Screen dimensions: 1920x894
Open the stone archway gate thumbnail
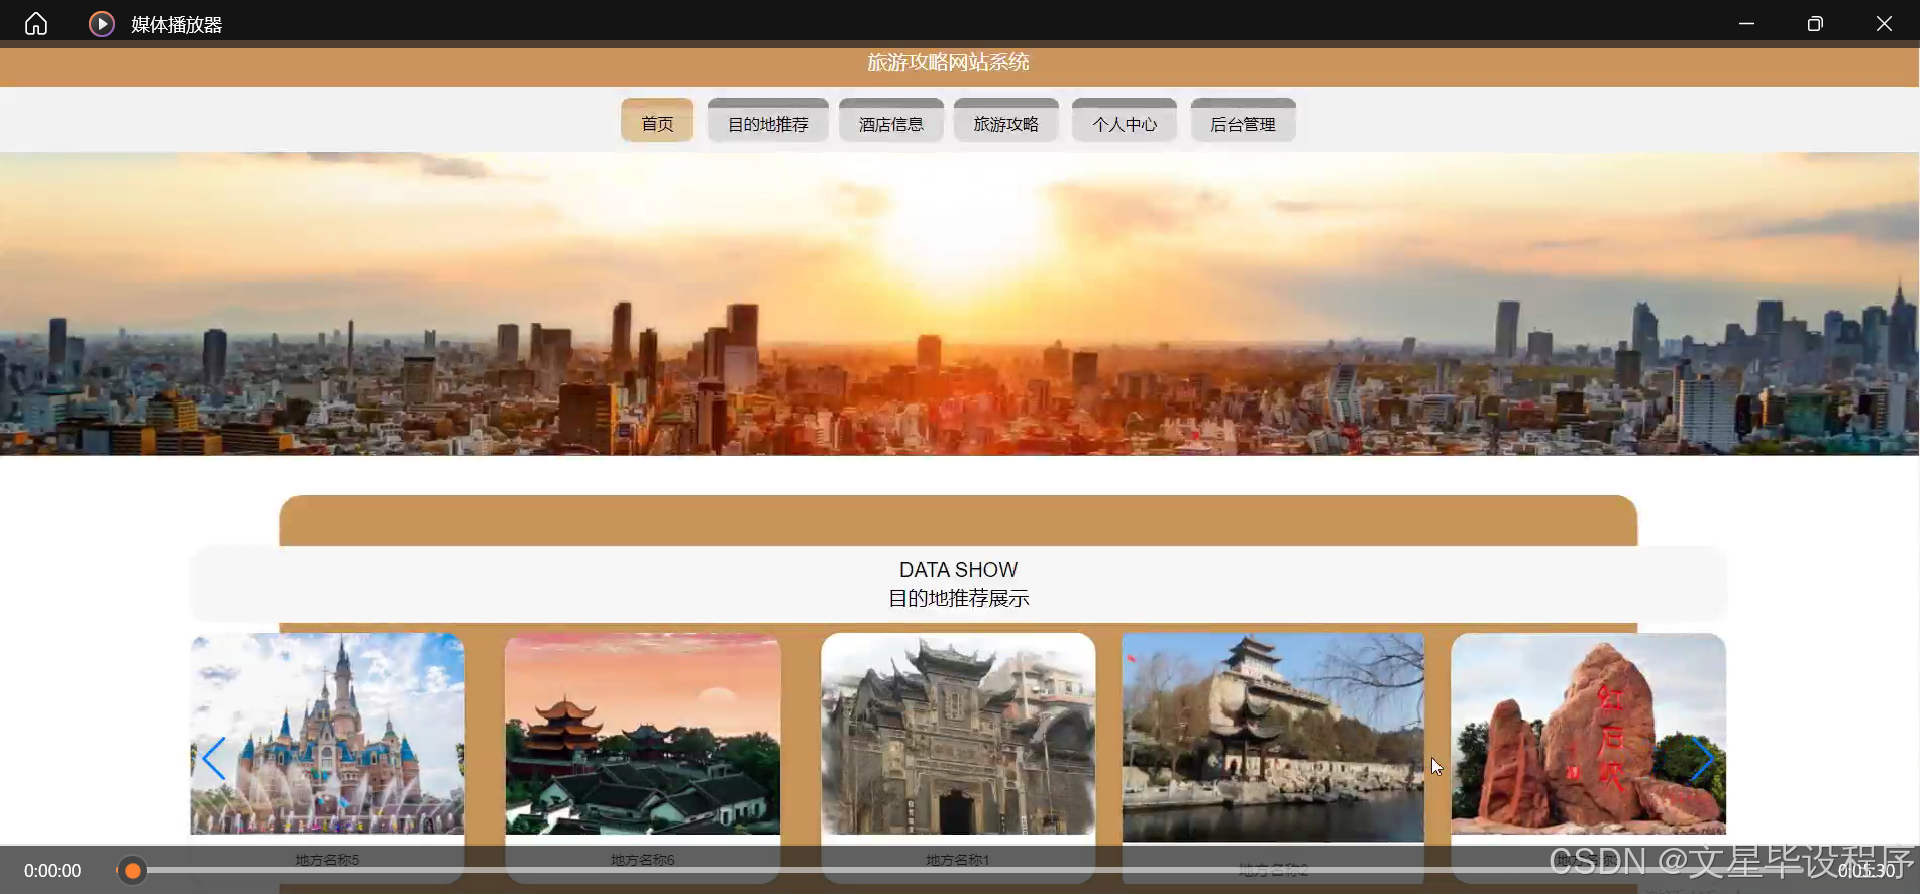pos(958,734)
